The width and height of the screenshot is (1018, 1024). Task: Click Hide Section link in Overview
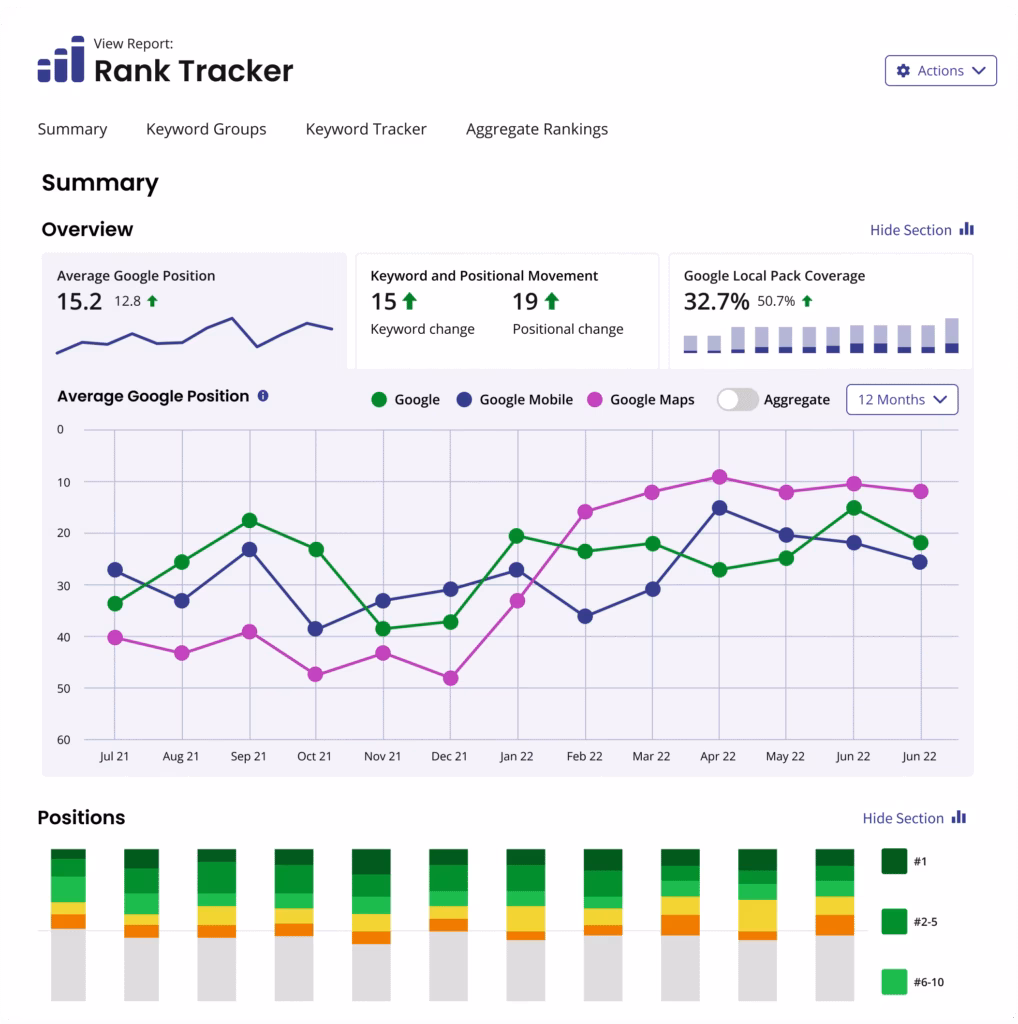pyautogui.click(x=910, y=230)
